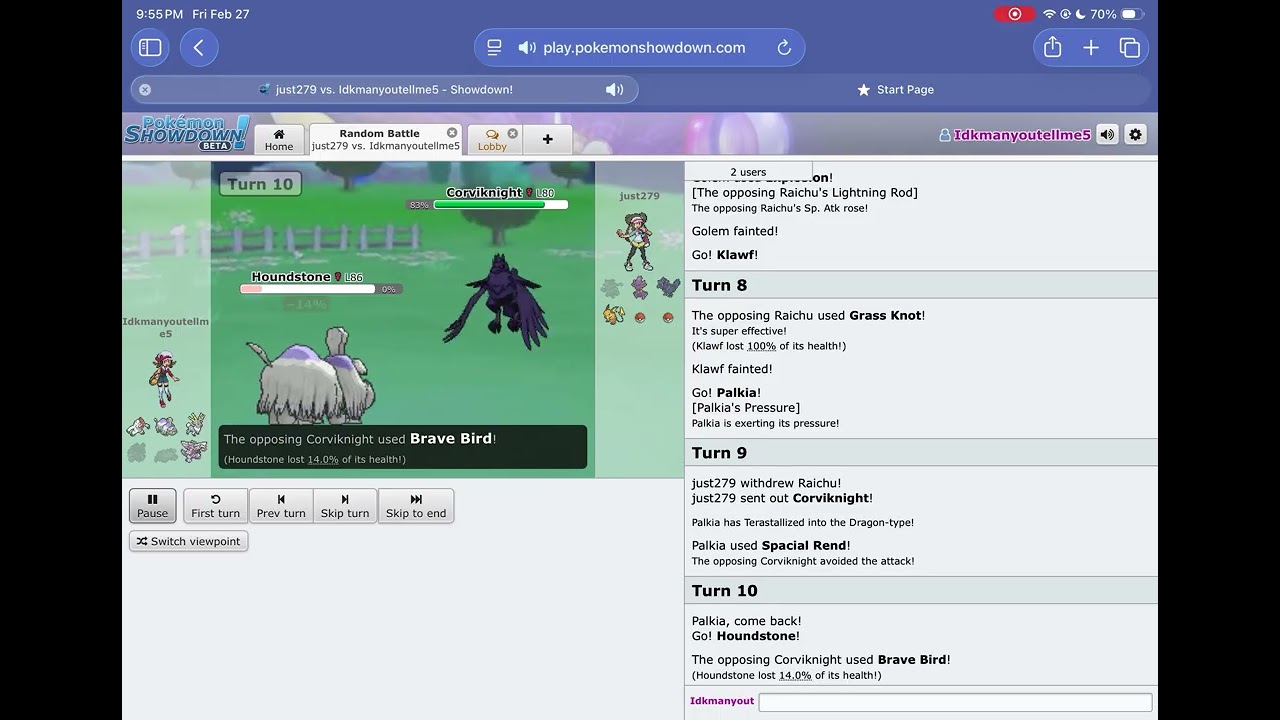1280x720 pixels.
Task: Click the red screen recording indicator
Action: [x=1014, y=14]
